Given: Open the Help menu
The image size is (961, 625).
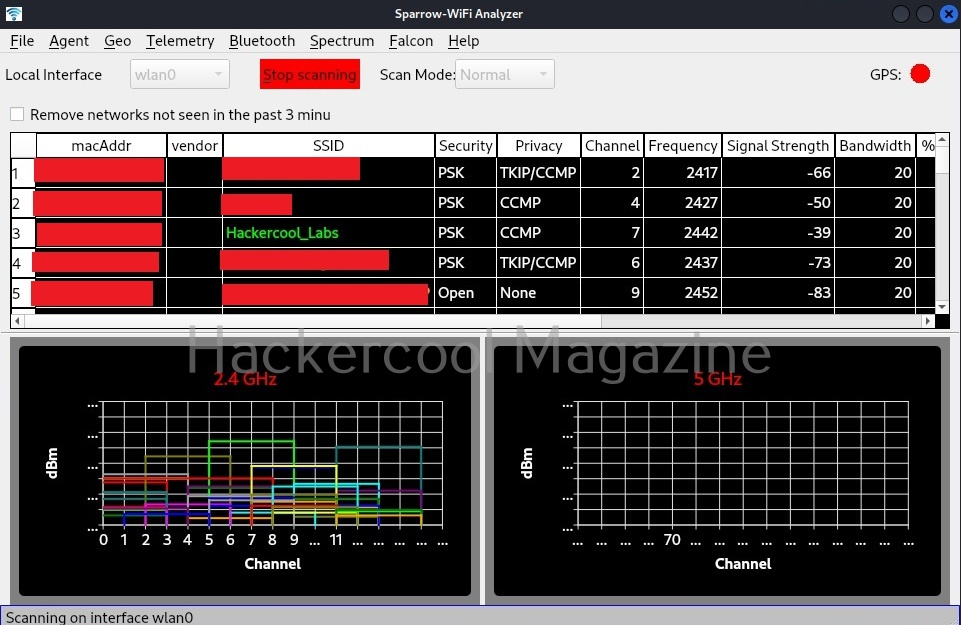Looking at the screenshot, I should [x=464, y=41].
